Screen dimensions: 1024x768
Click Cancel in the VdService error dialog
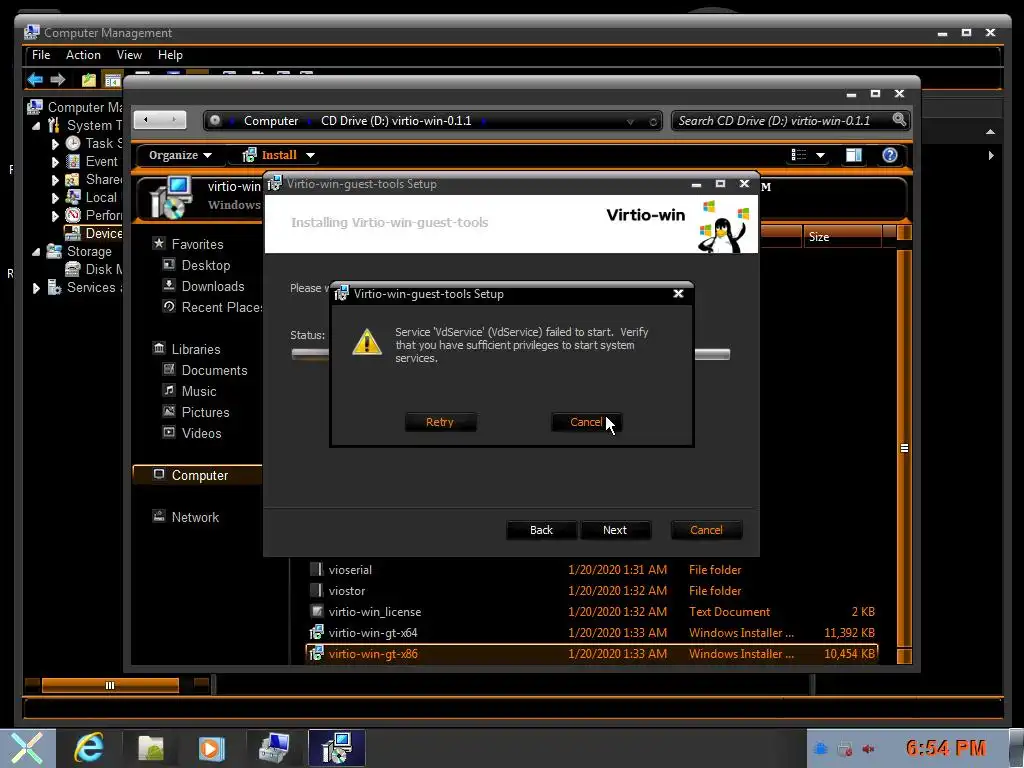586,422
